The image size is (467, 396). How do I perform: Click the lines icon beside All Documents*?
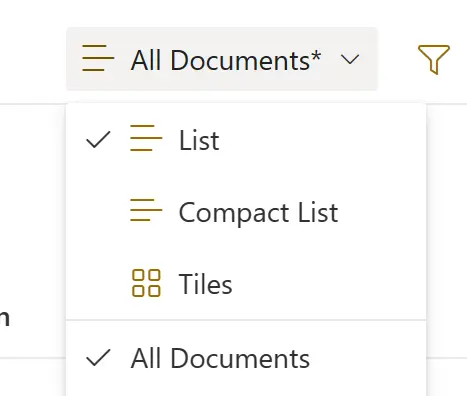point(98,58)
